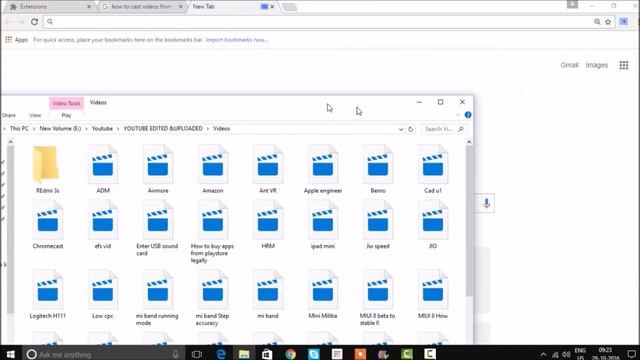Select How to buy apps from playstore video
This screenshot has height=360, width=640.
[x=213, y=232]
